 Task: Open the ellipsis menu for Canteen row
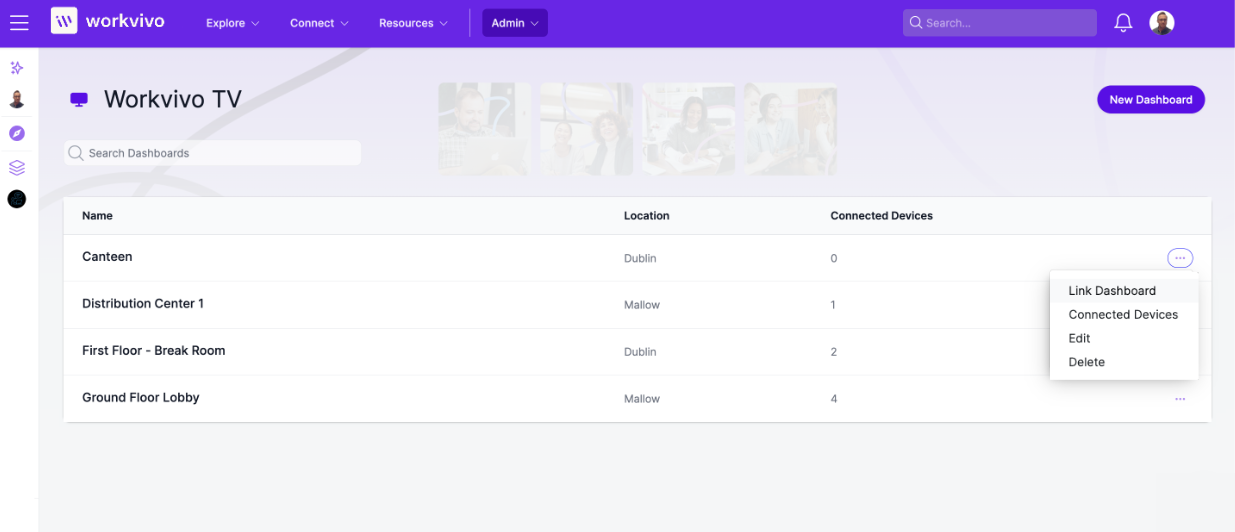(x=1180, y=258)
